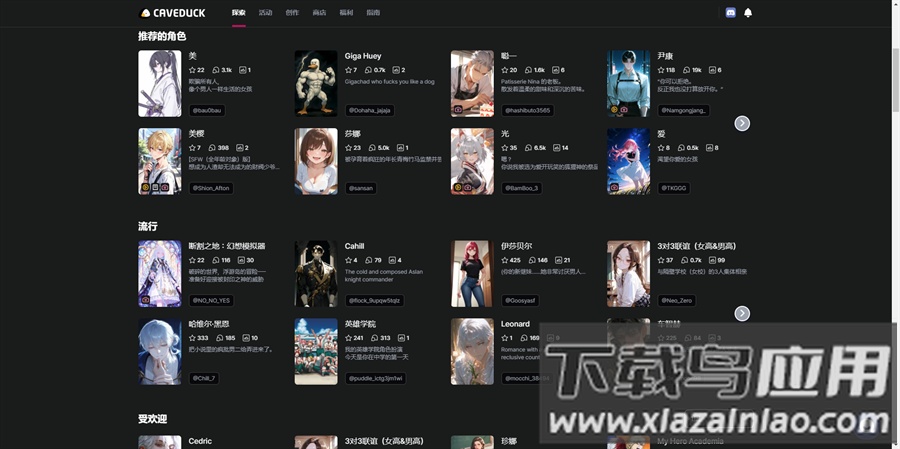The image size is (900, 449).
Task: Open author tag @flock_9upqw5tqlz
Action: pos(375,301)
